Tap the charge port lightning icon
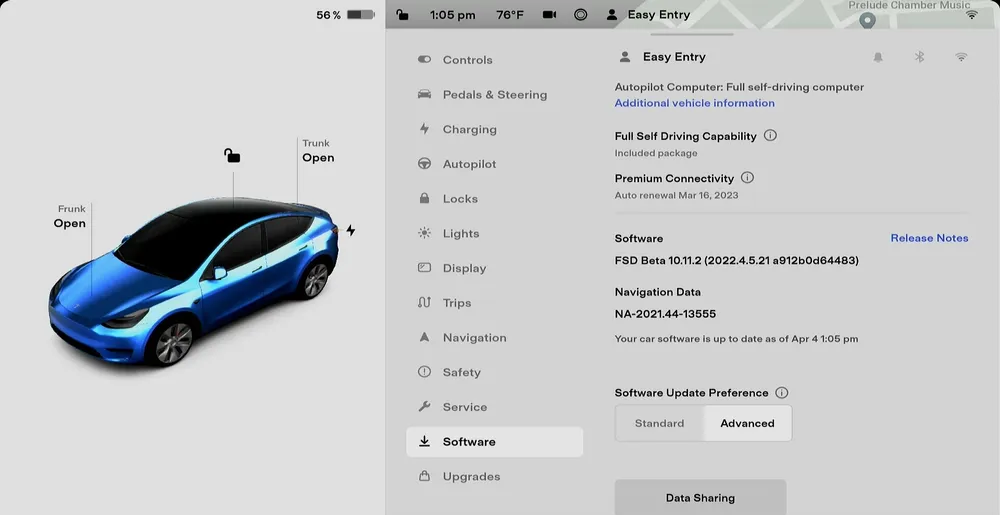The height and width of the screenshot is (515, 1000). pos(350,230)
